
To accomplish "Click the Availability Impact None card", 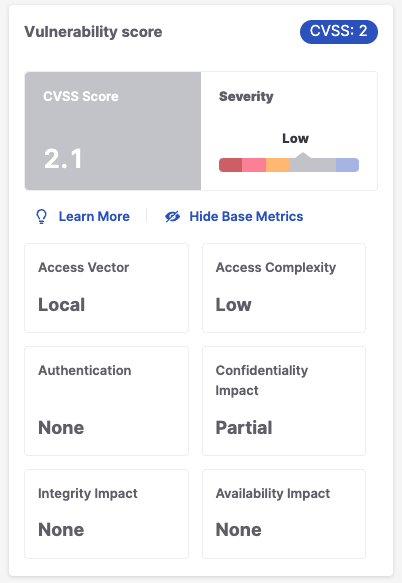I will coord(284,514).
